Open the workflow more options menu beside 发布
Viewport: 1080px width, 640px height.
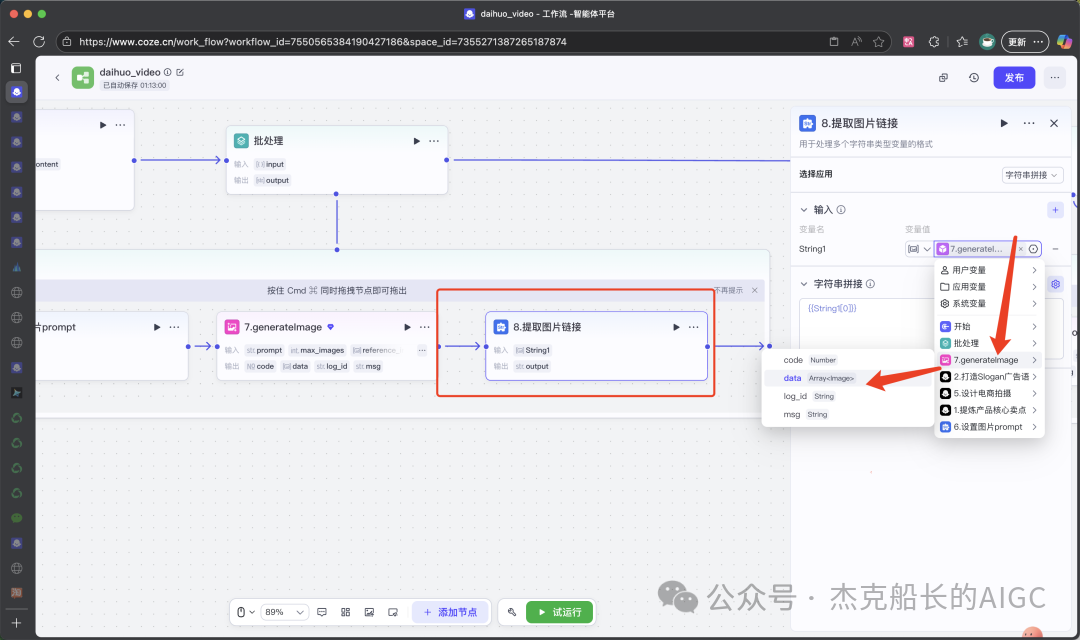coord(1055,78)
